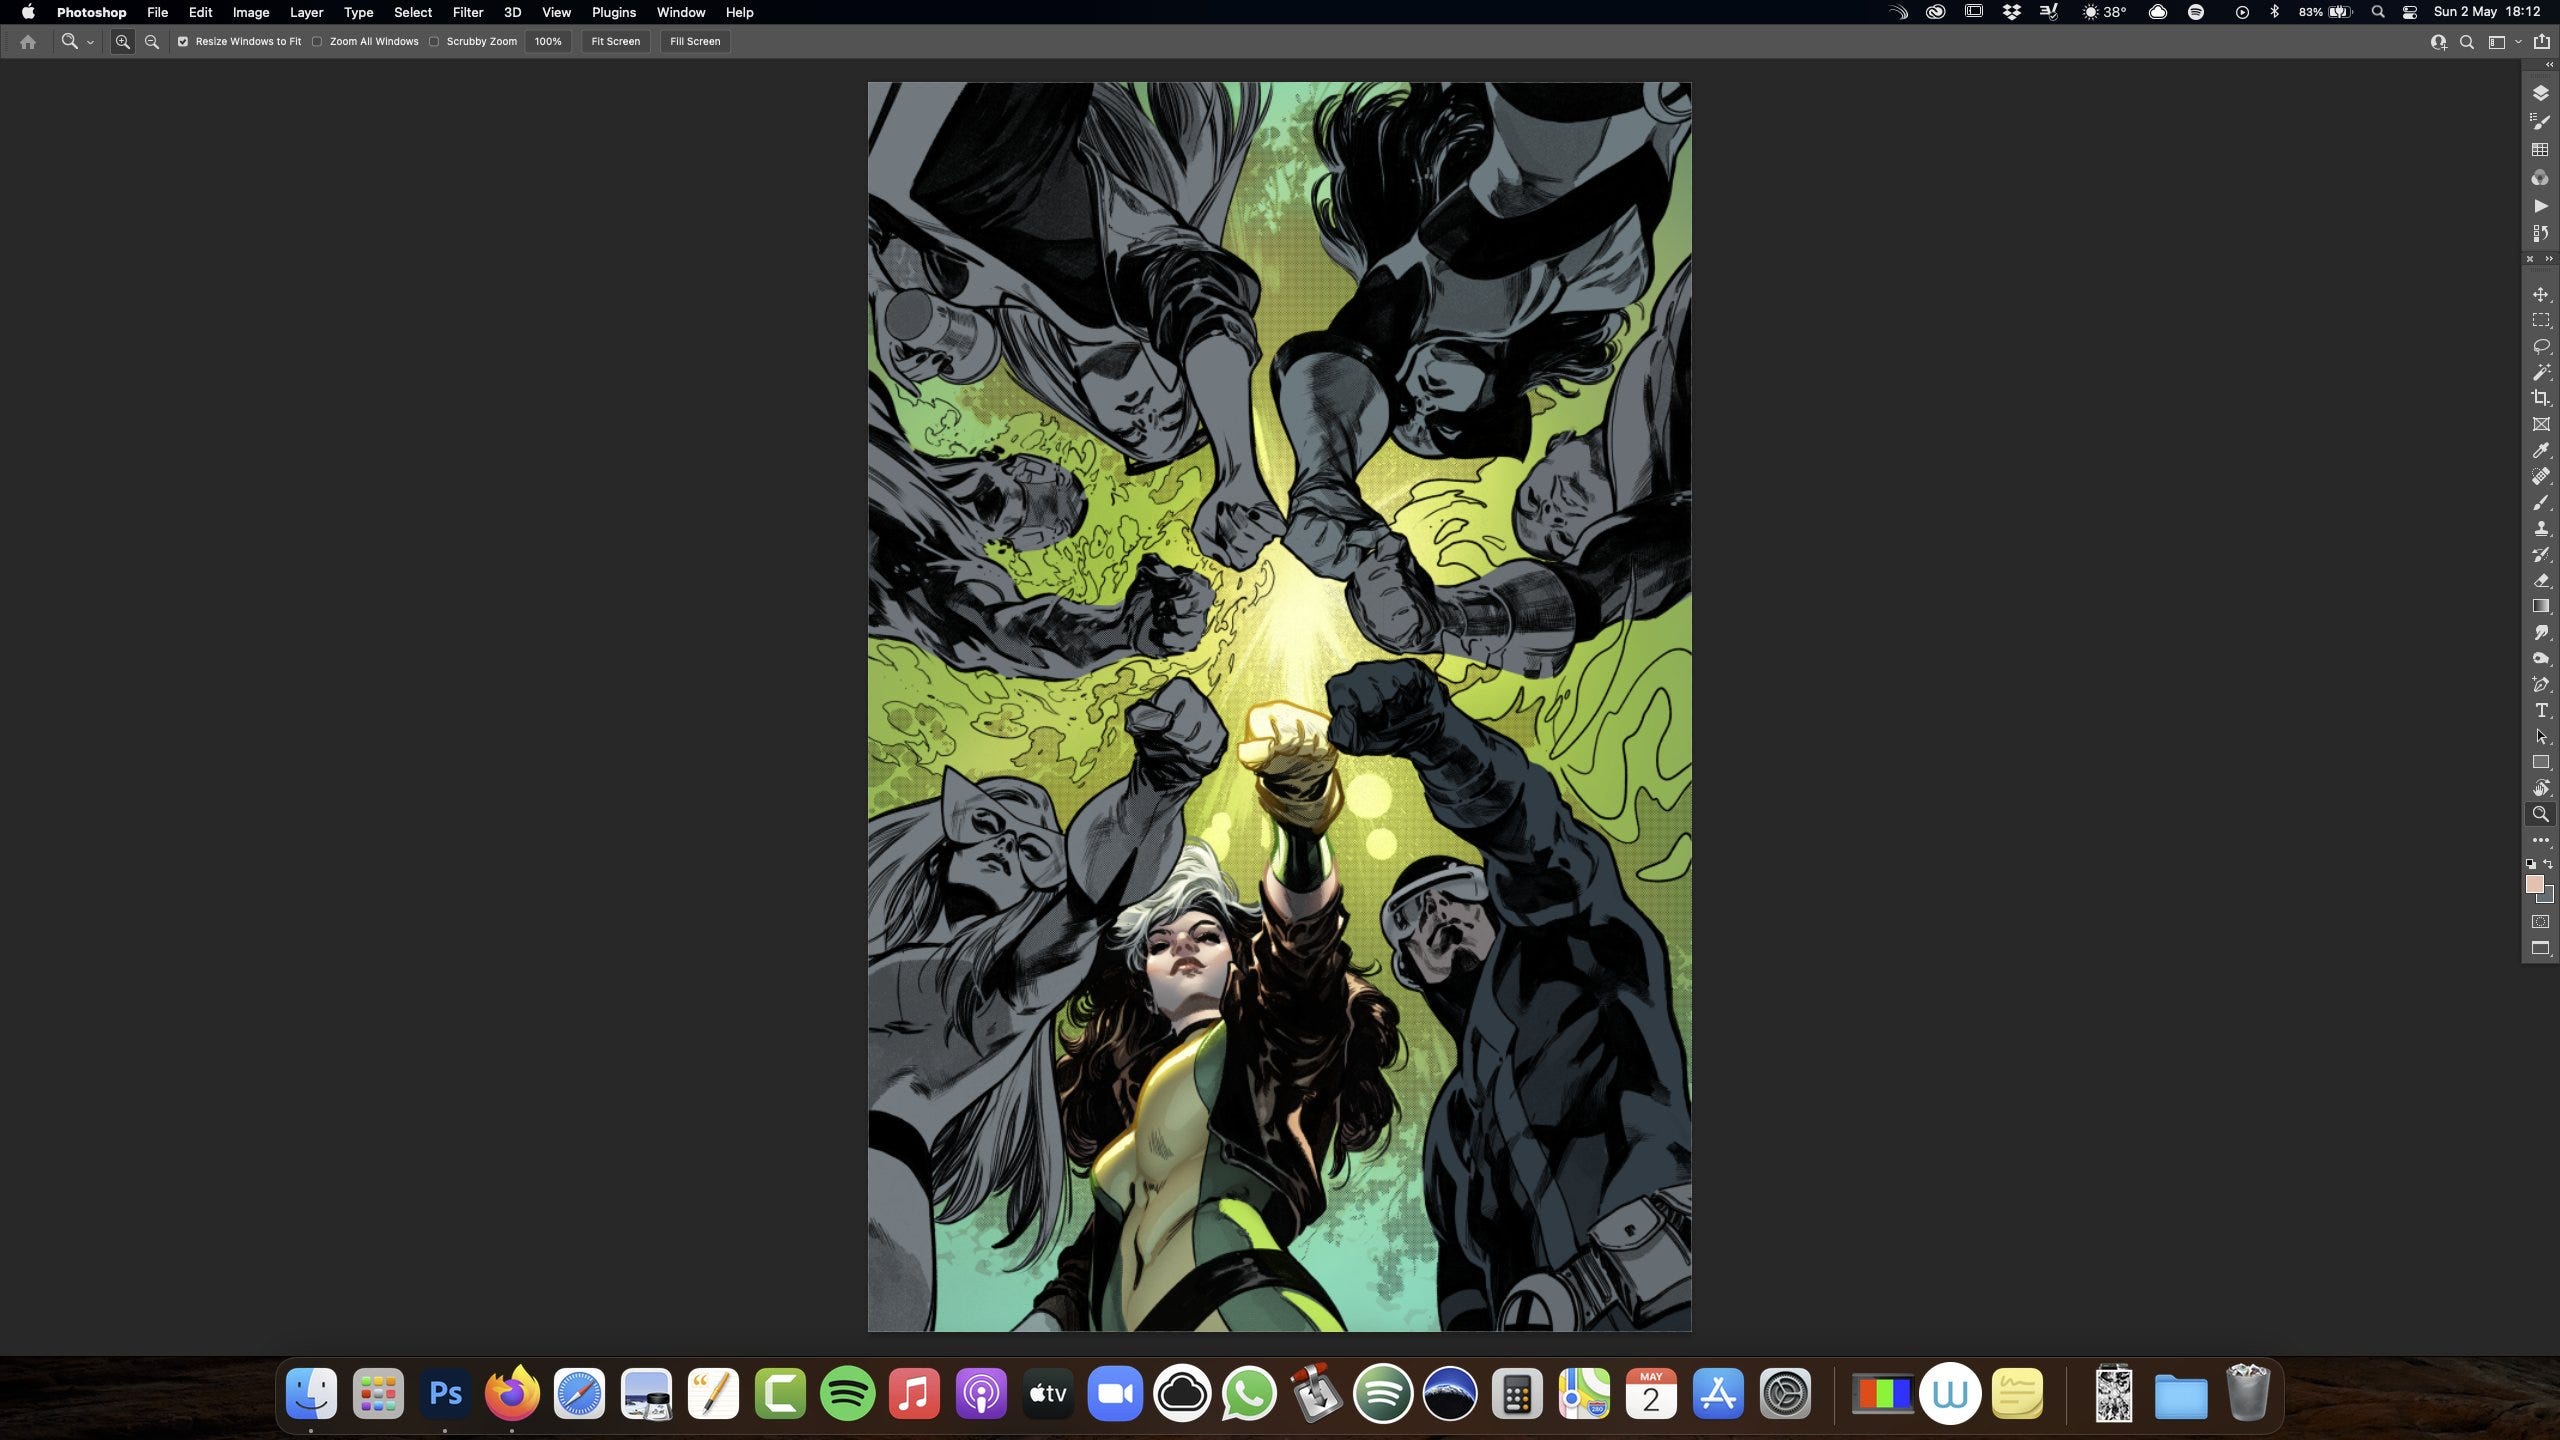Select the Sponge tool
The width and height of the screenshot is (2560, 1440).
click(x=2540, y=658)
